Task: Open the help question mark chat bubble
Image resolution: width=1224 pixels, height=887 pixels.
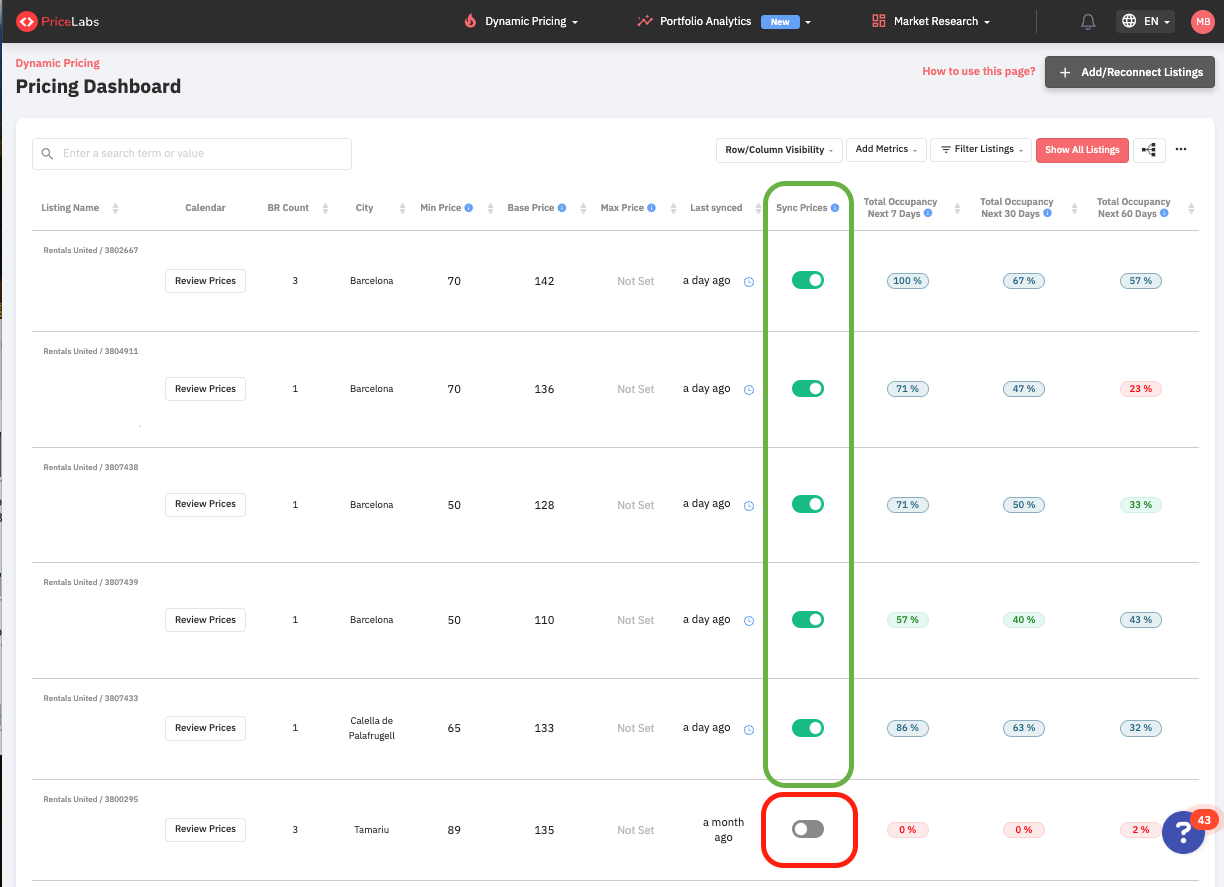Action: click(x=1183, y=832)
